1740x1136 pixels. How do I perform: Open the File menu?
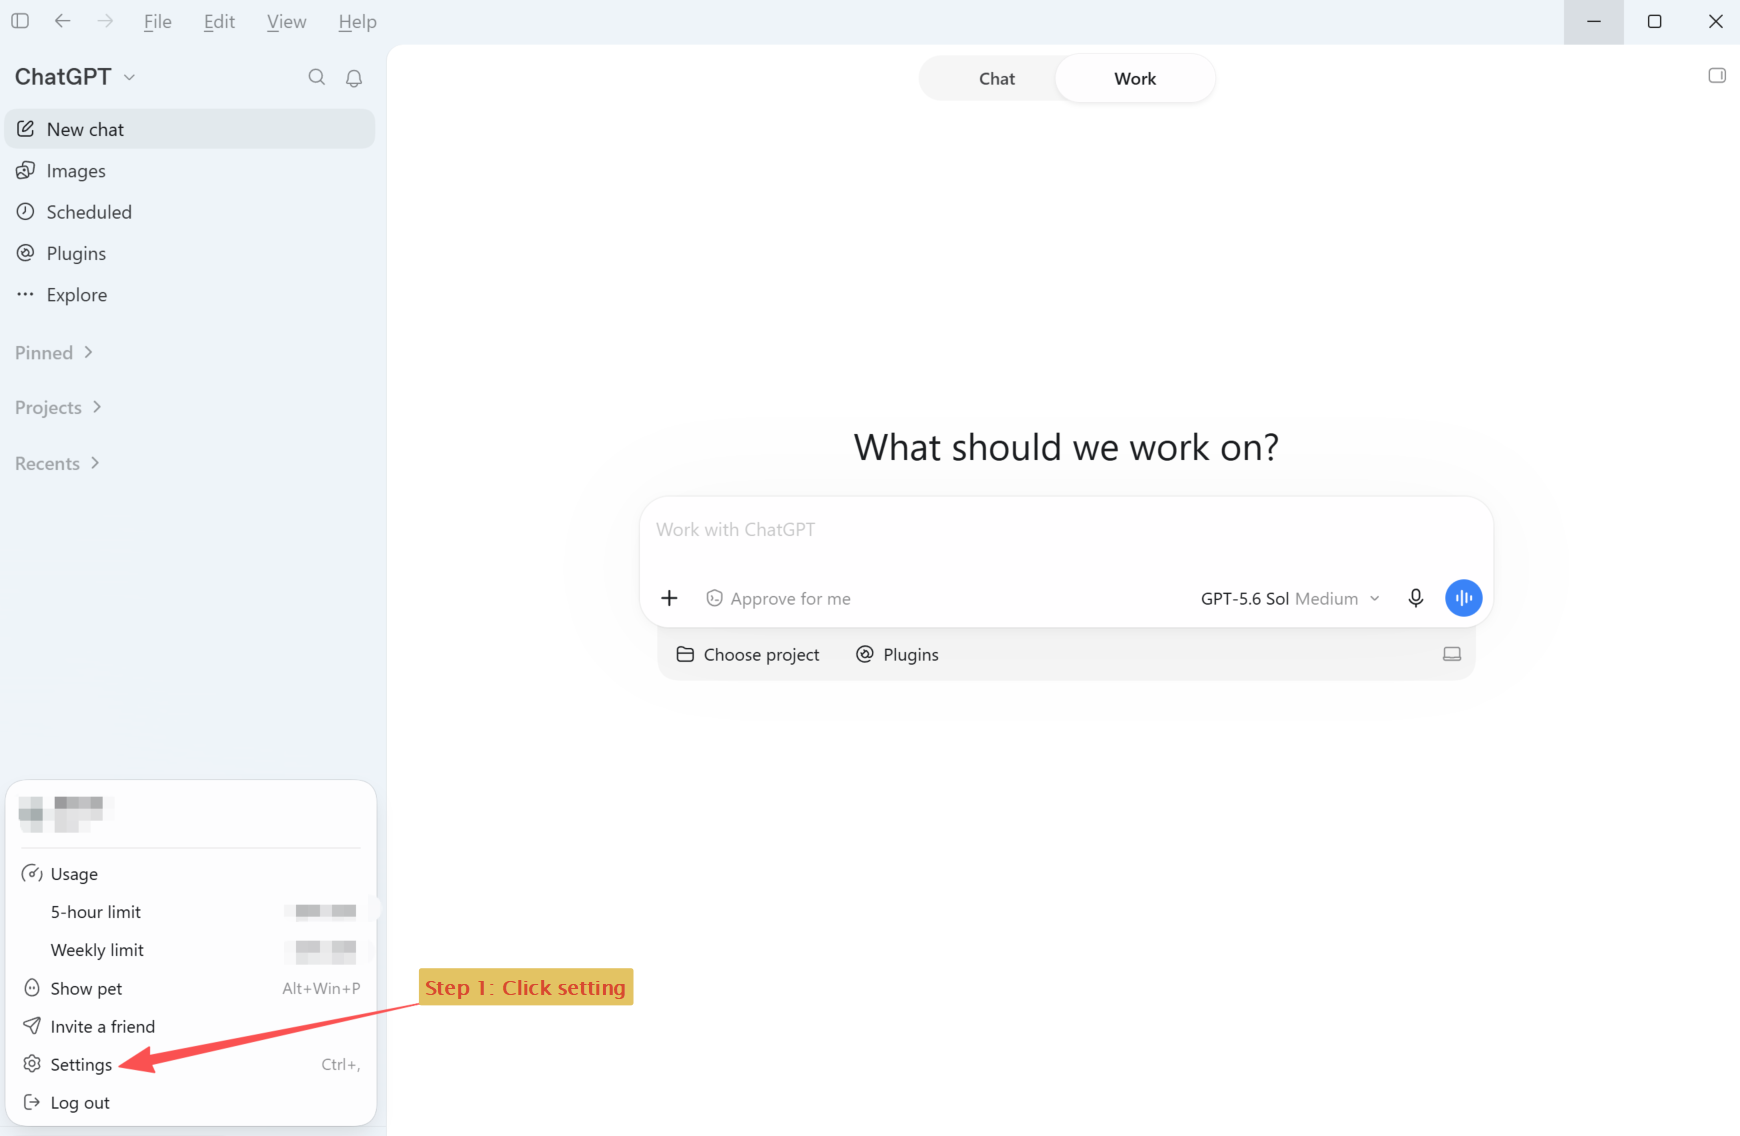[x=157, y=22]
